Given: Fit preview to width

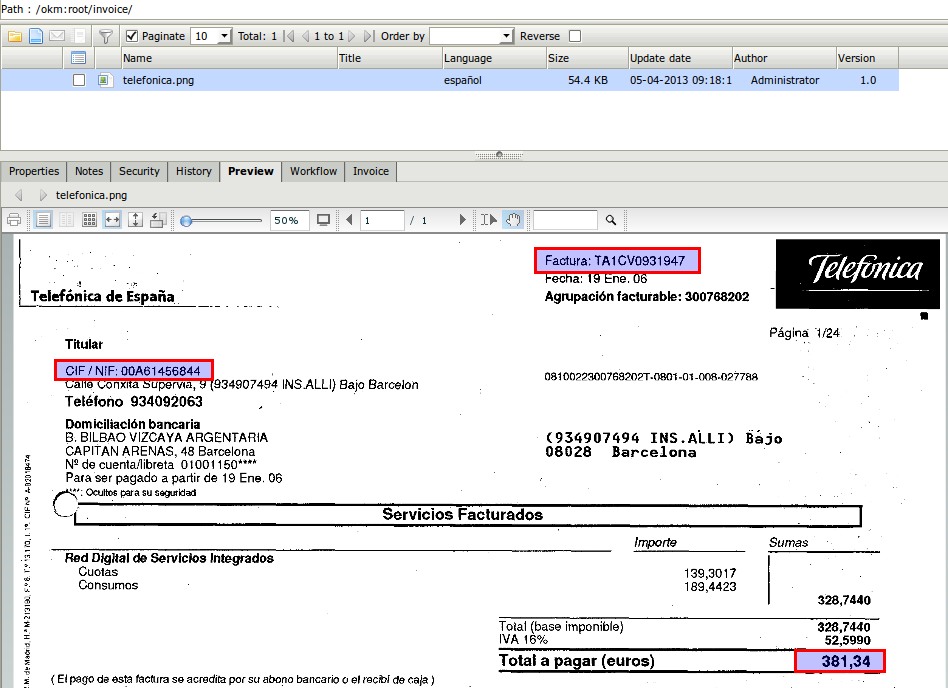Looking at the screenshot, I should (x=112, y=220).
